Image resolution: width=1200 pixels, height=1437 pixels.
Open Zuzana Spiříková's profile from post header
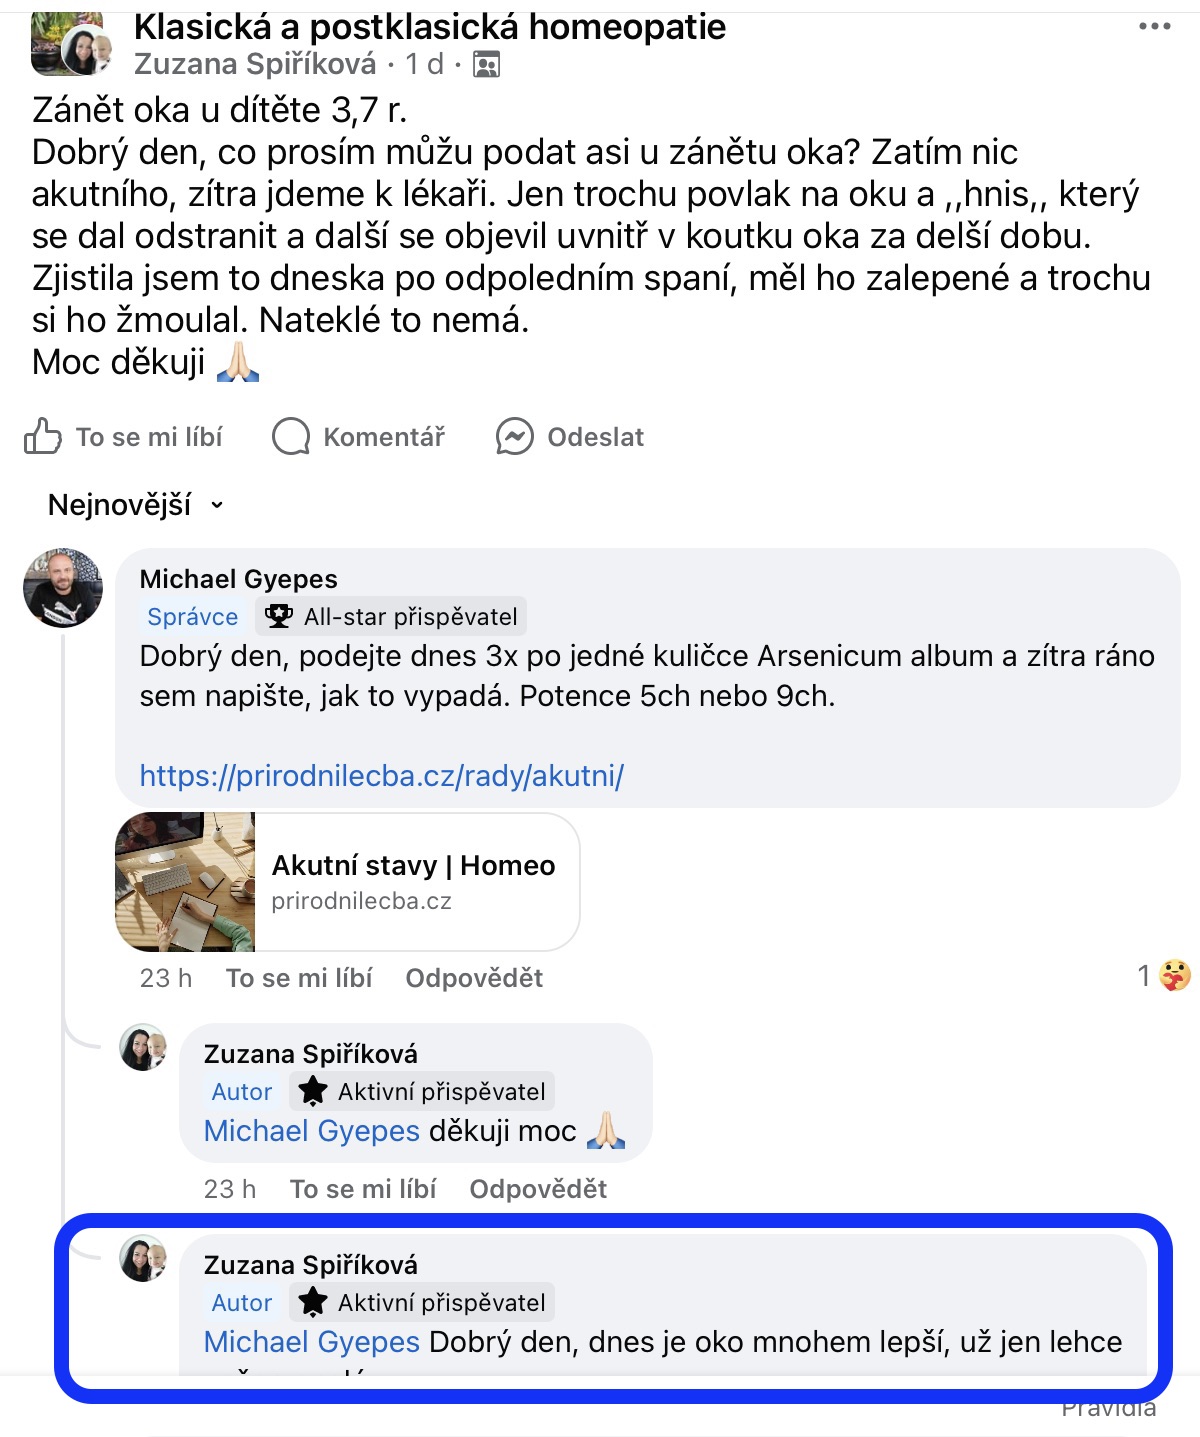pos(255,65)
